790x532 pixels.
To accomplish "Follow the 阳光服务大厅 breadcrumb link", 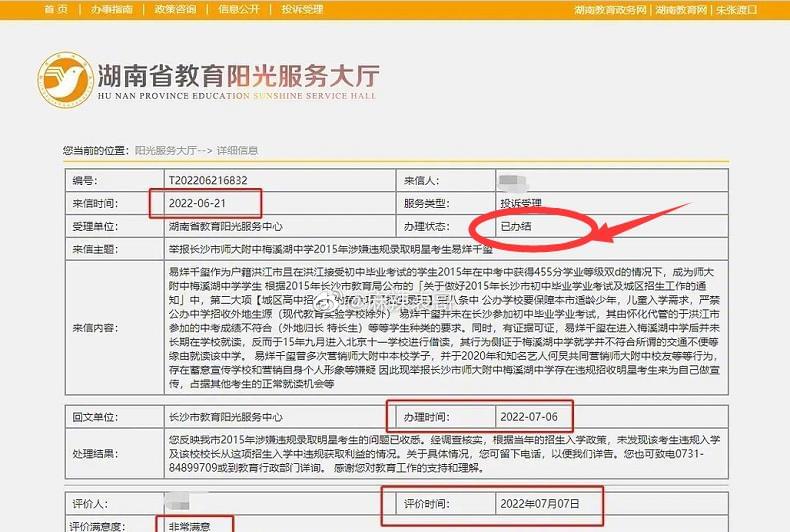I will point(166,150).
